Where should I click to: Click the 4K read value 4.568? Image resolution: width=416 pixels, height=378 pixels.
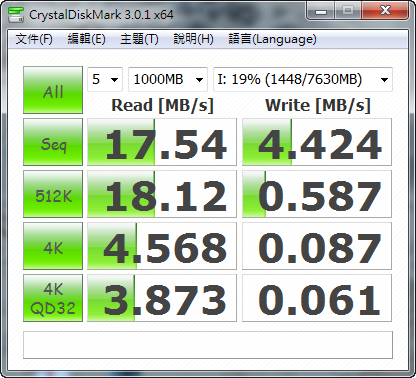tap(162, 246)
